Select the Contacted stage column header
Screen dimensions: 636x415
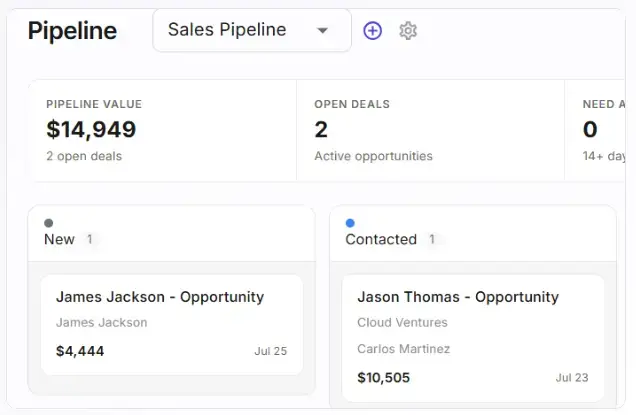(473, 234)
